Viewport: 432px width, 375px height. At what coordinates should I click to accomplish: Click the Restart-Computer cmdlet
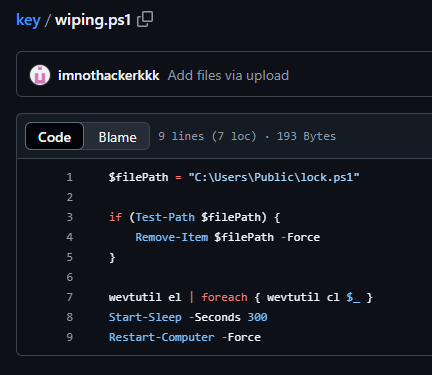162,337
